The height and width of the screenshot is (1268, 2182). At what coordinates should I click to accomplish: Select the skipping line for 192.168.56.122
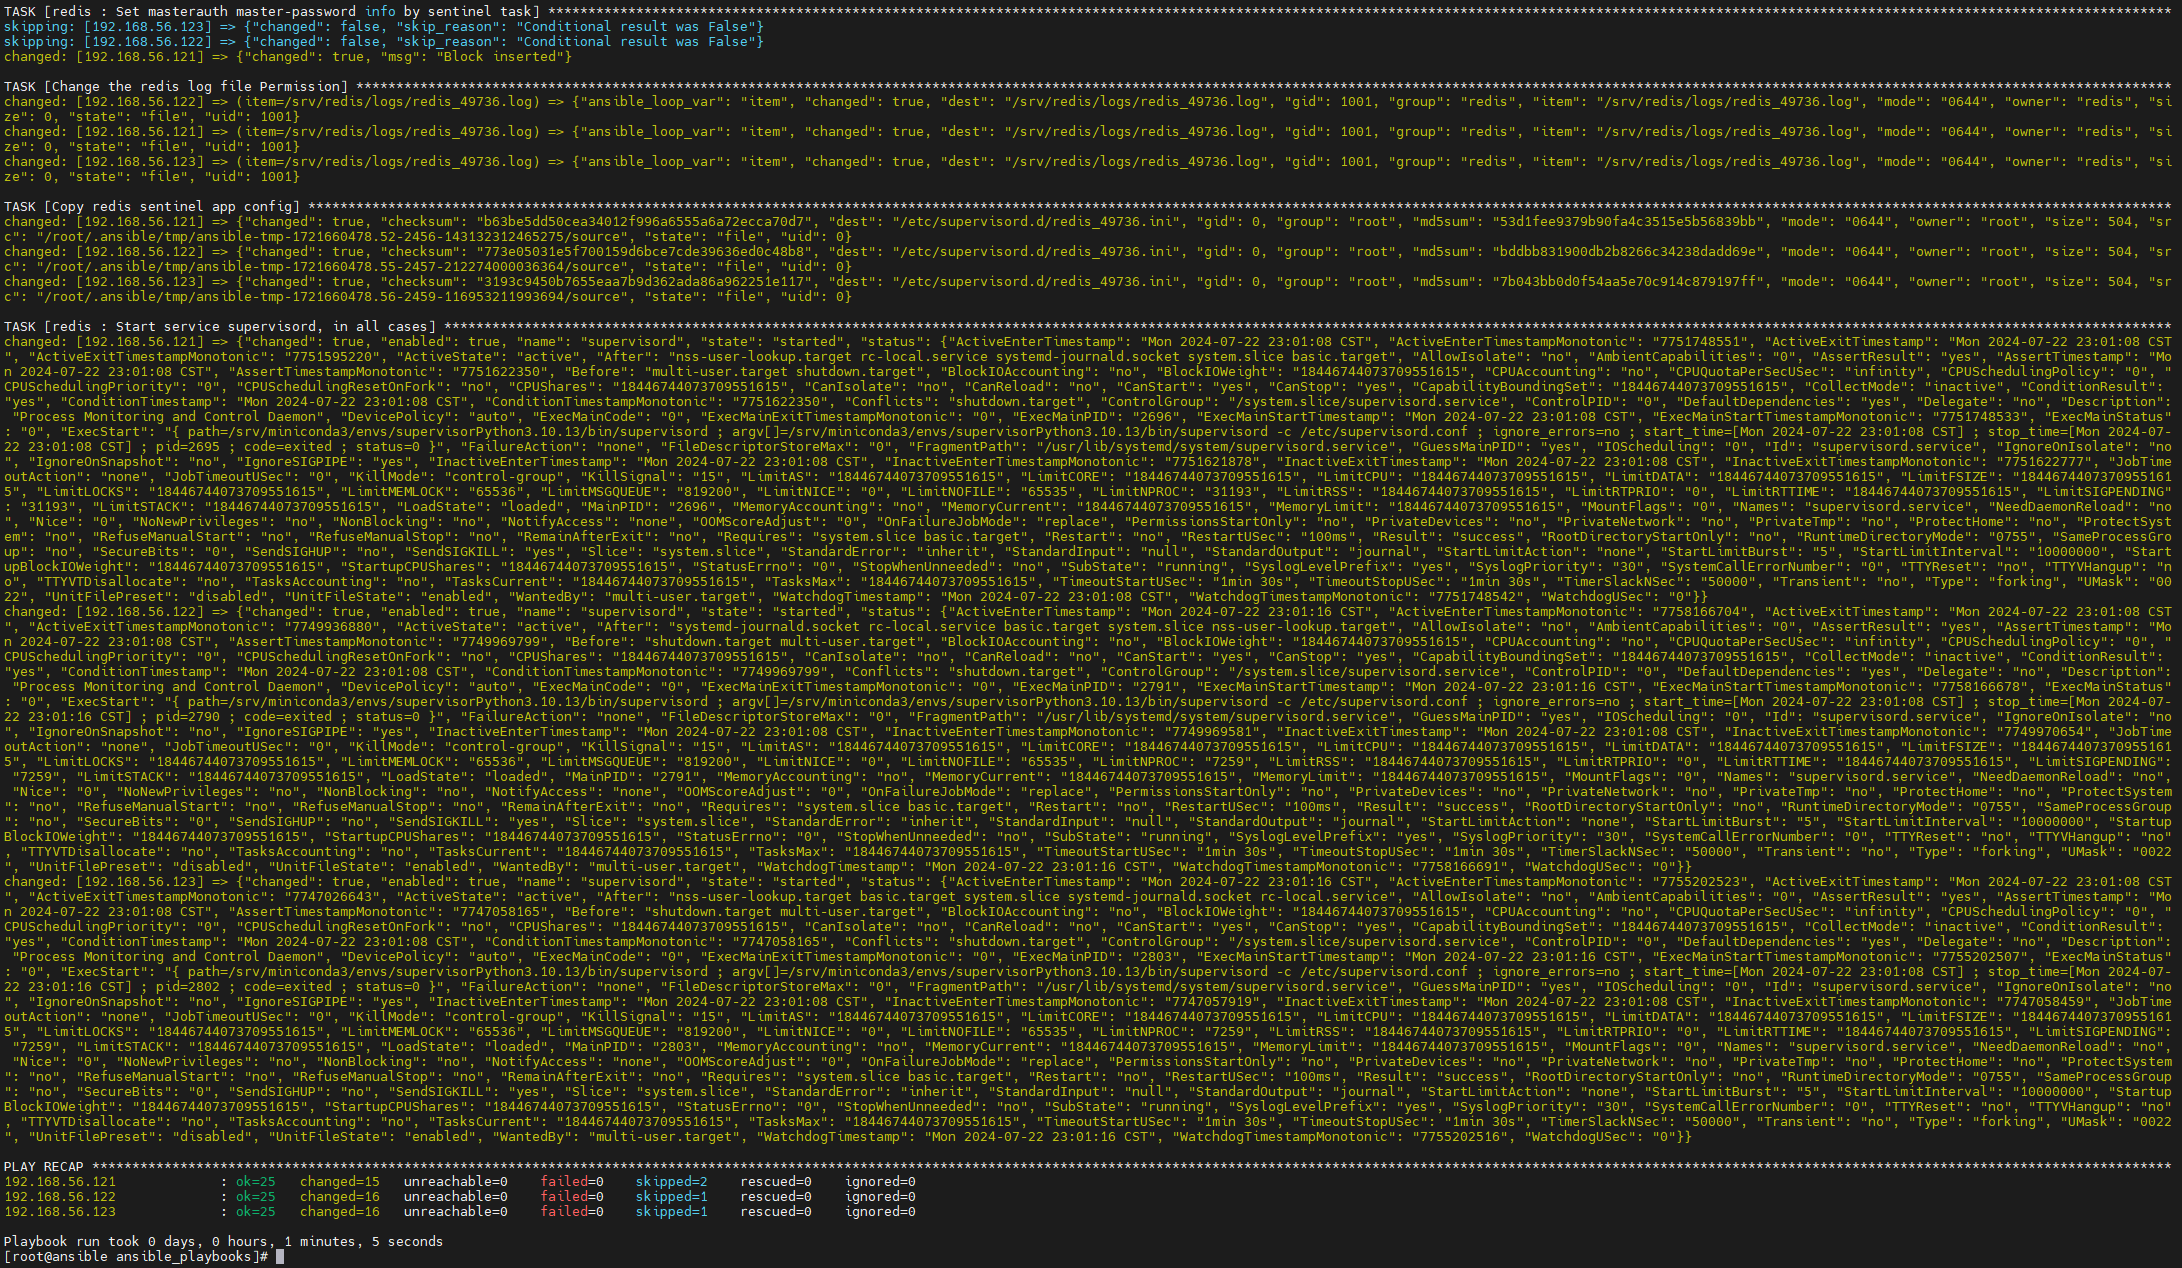[384, 42]
